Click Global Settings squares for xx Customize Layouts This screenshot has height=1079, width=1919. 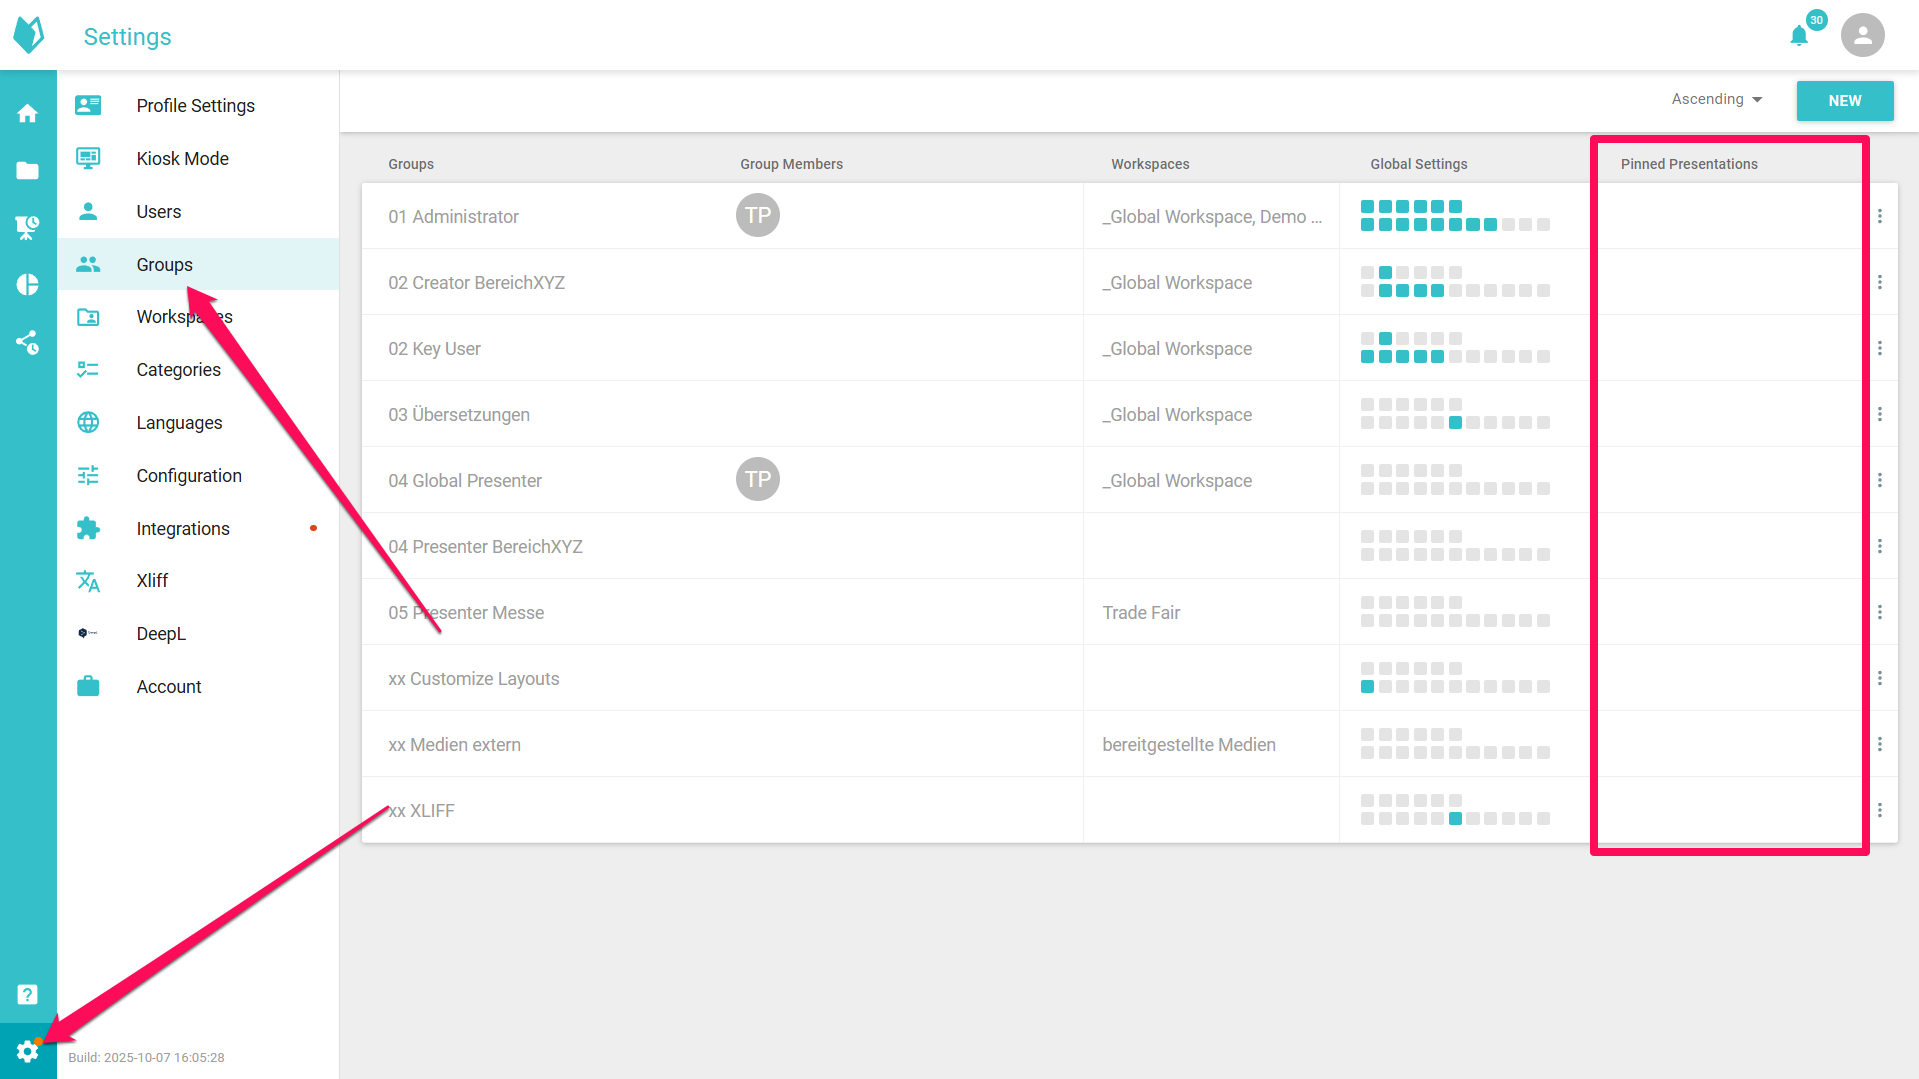[1455, 678]
